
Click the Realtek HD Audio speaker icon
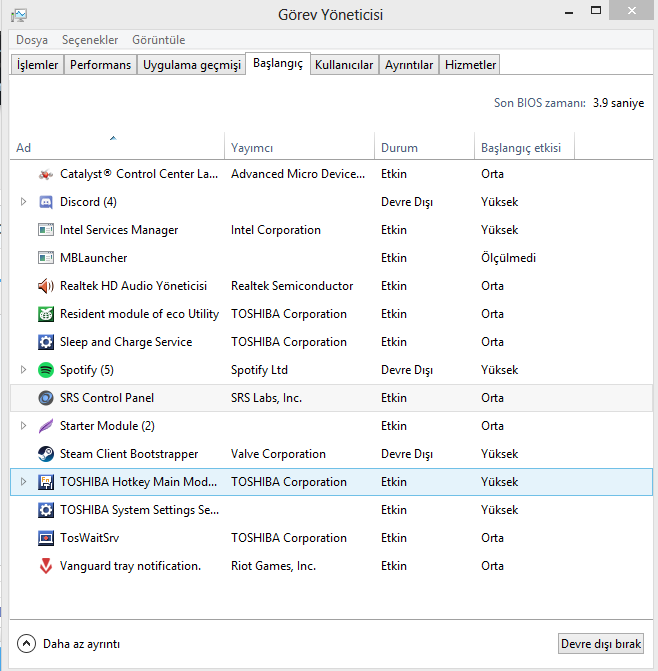[45, 286]
